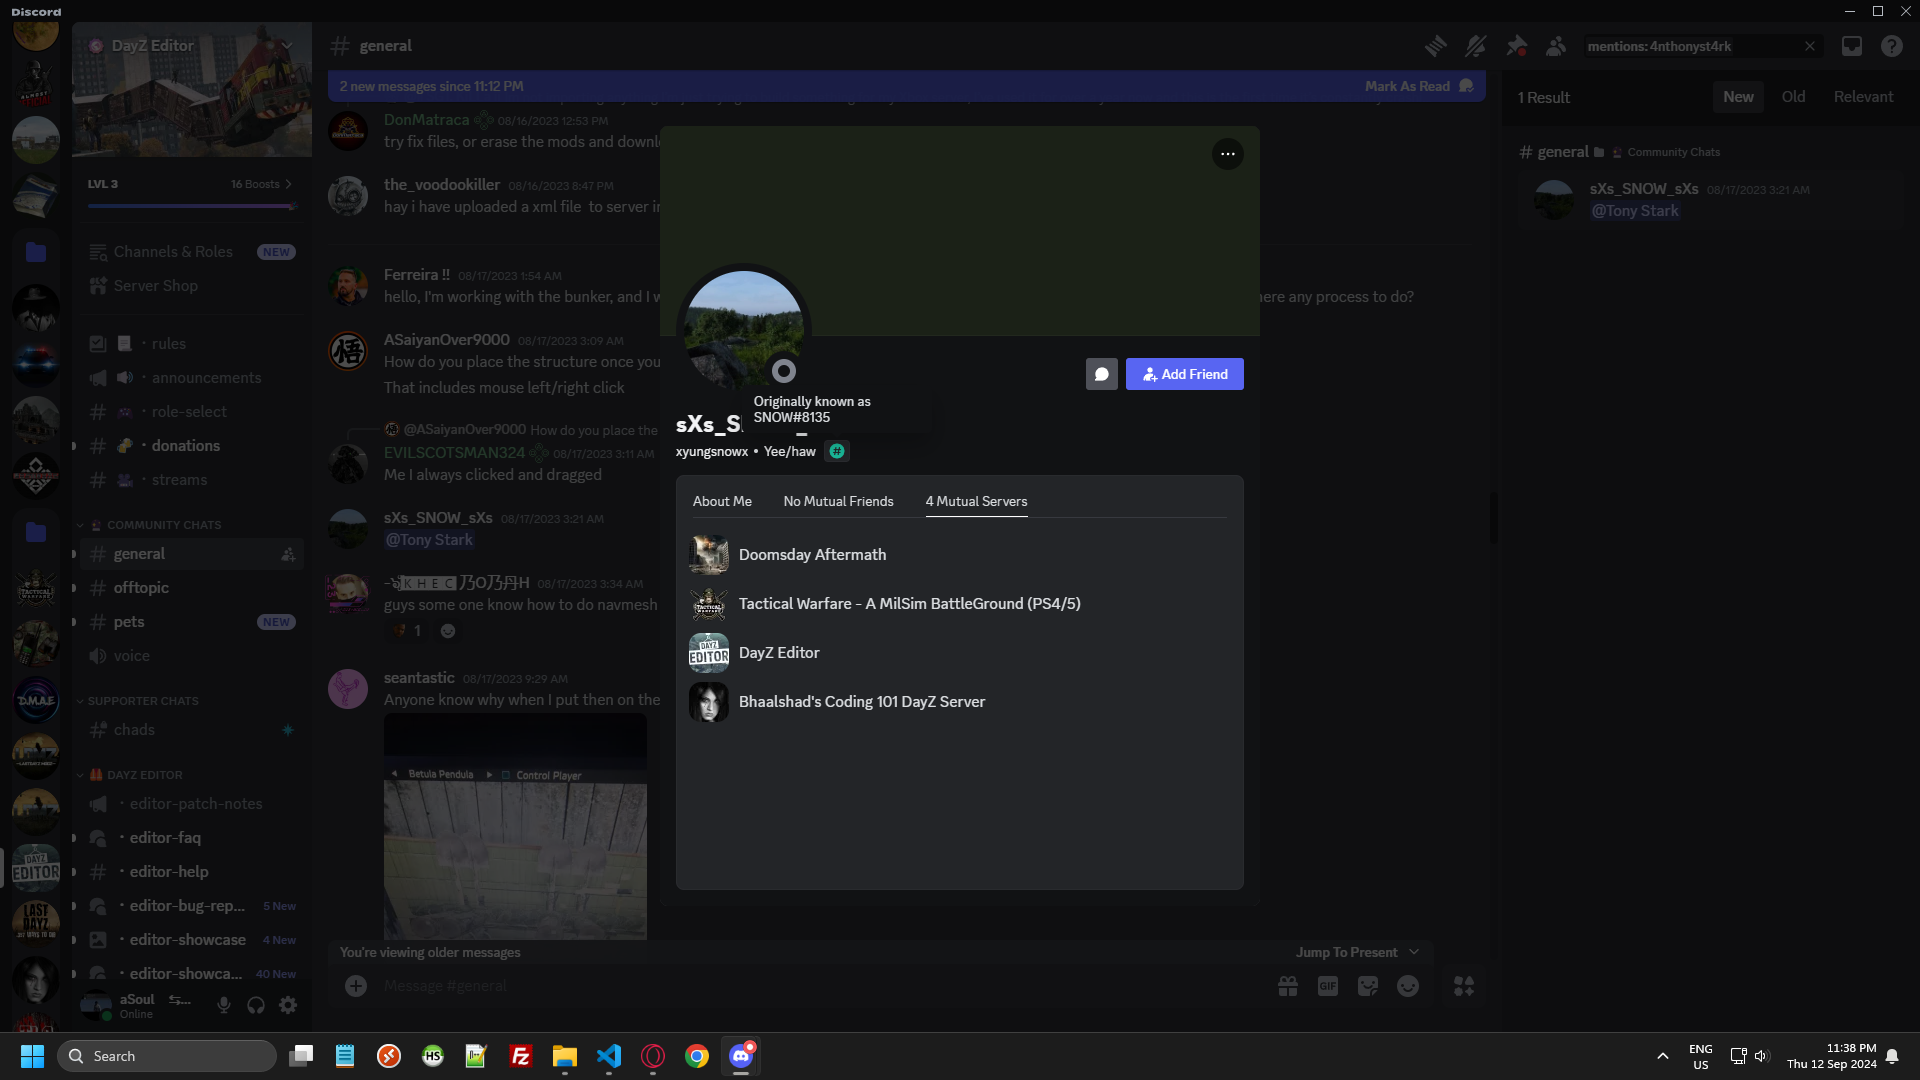The image size is (1920, 1080).
Task: Open the gift icon in message bar
Action: [1288, 986]
